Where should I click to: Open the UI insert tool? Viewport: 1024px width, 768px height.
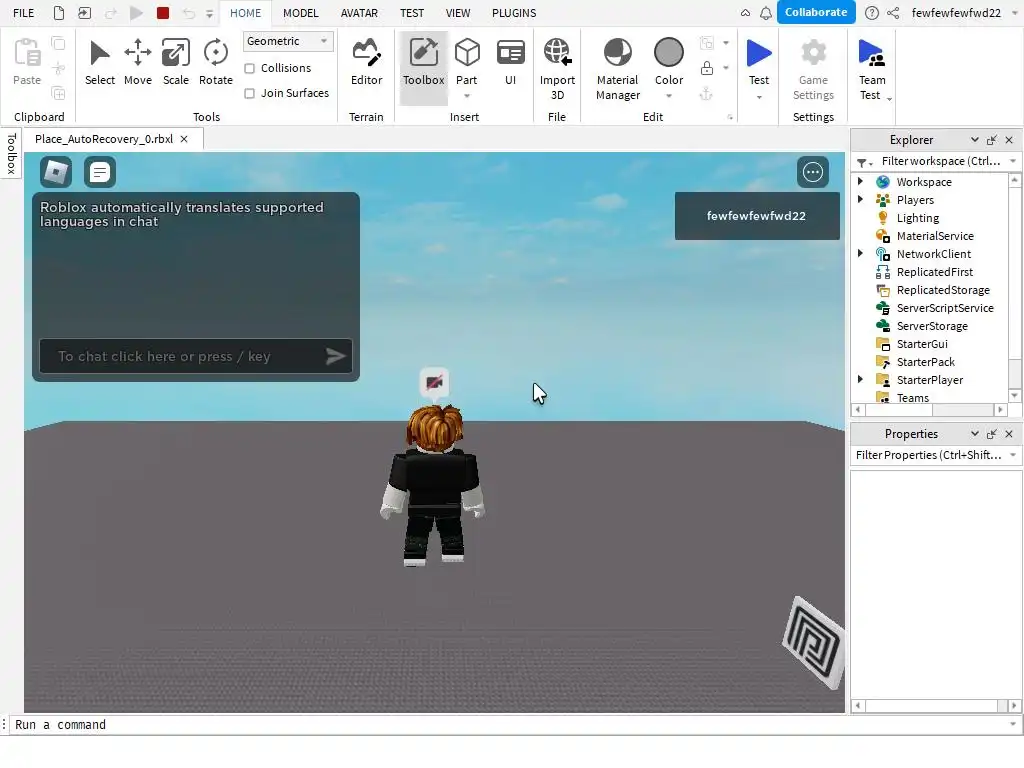[511, 63]
